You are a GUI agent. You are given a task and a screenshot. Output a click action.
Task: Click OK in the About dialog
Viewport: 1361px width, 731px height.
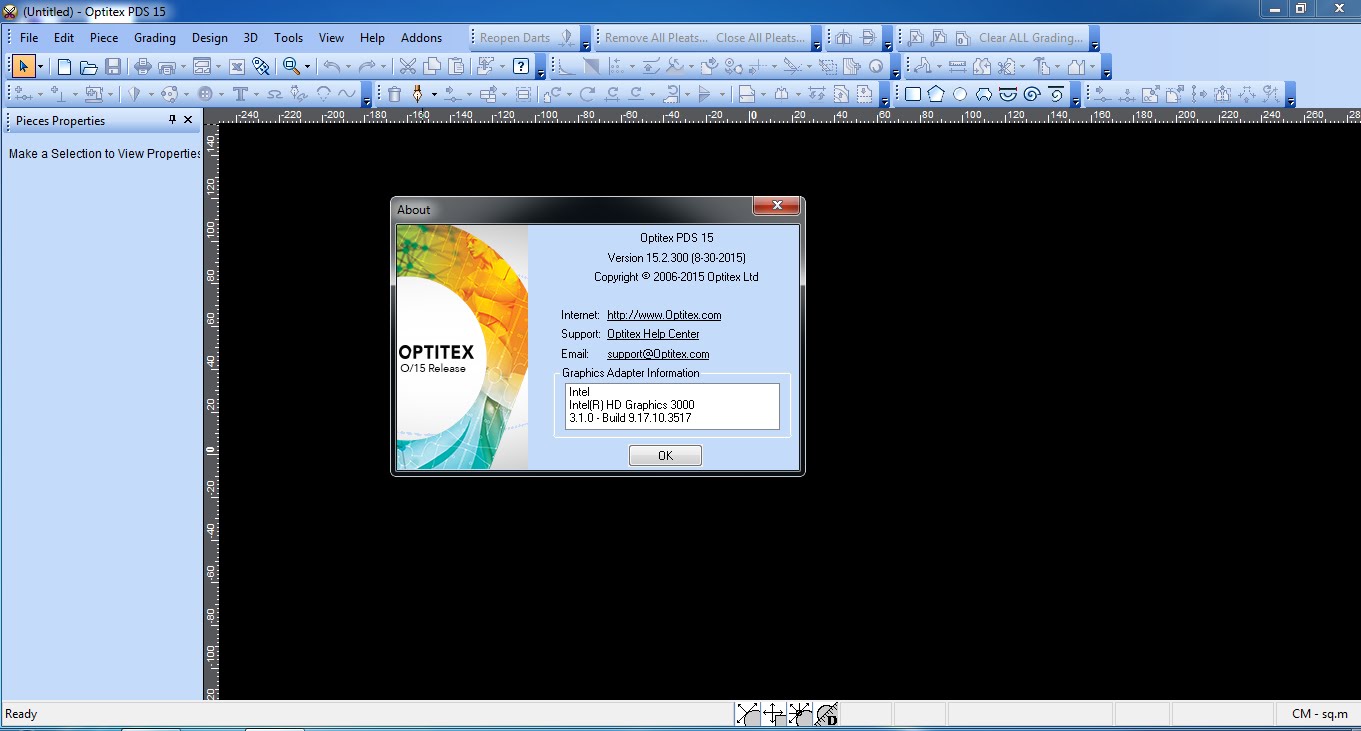click(665, 455)
